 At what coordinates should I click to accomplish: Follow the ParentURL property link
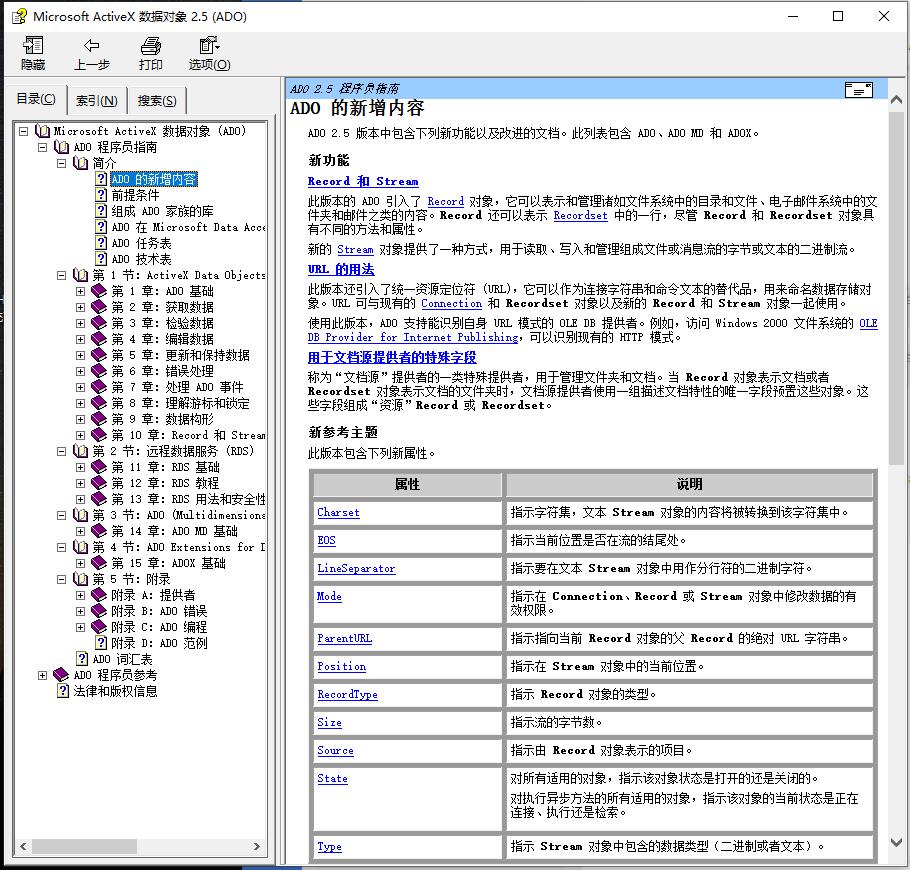[x=344, y=638]
